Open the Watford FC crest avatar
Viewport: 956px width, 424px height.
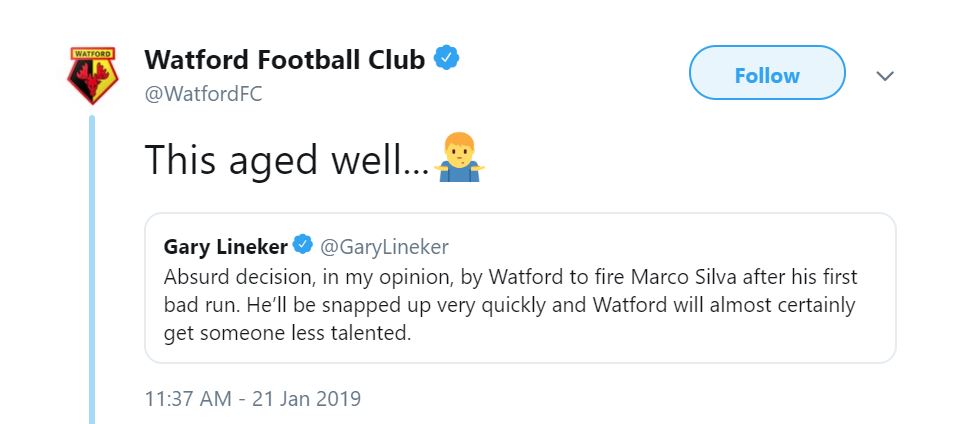click(x=92, y=76)
